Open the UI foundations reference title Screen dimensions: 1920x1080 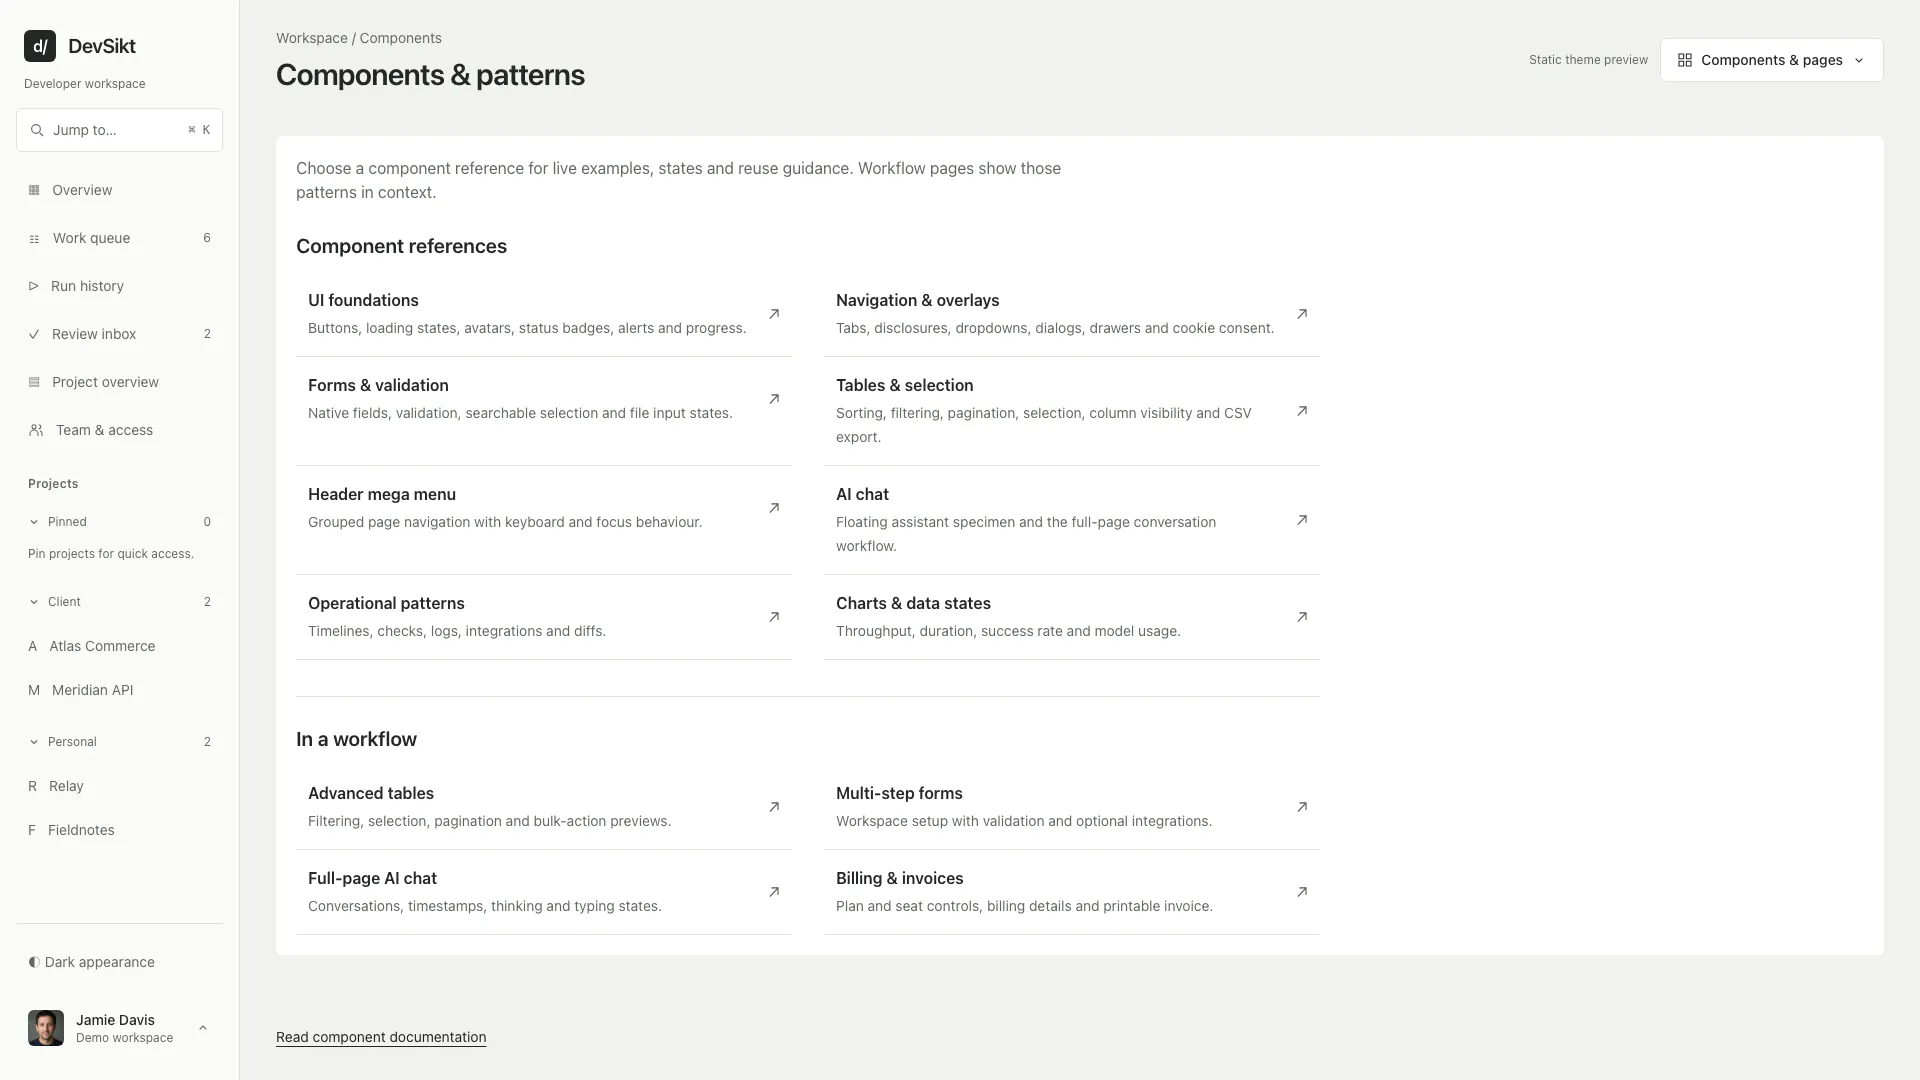[363, 300]
